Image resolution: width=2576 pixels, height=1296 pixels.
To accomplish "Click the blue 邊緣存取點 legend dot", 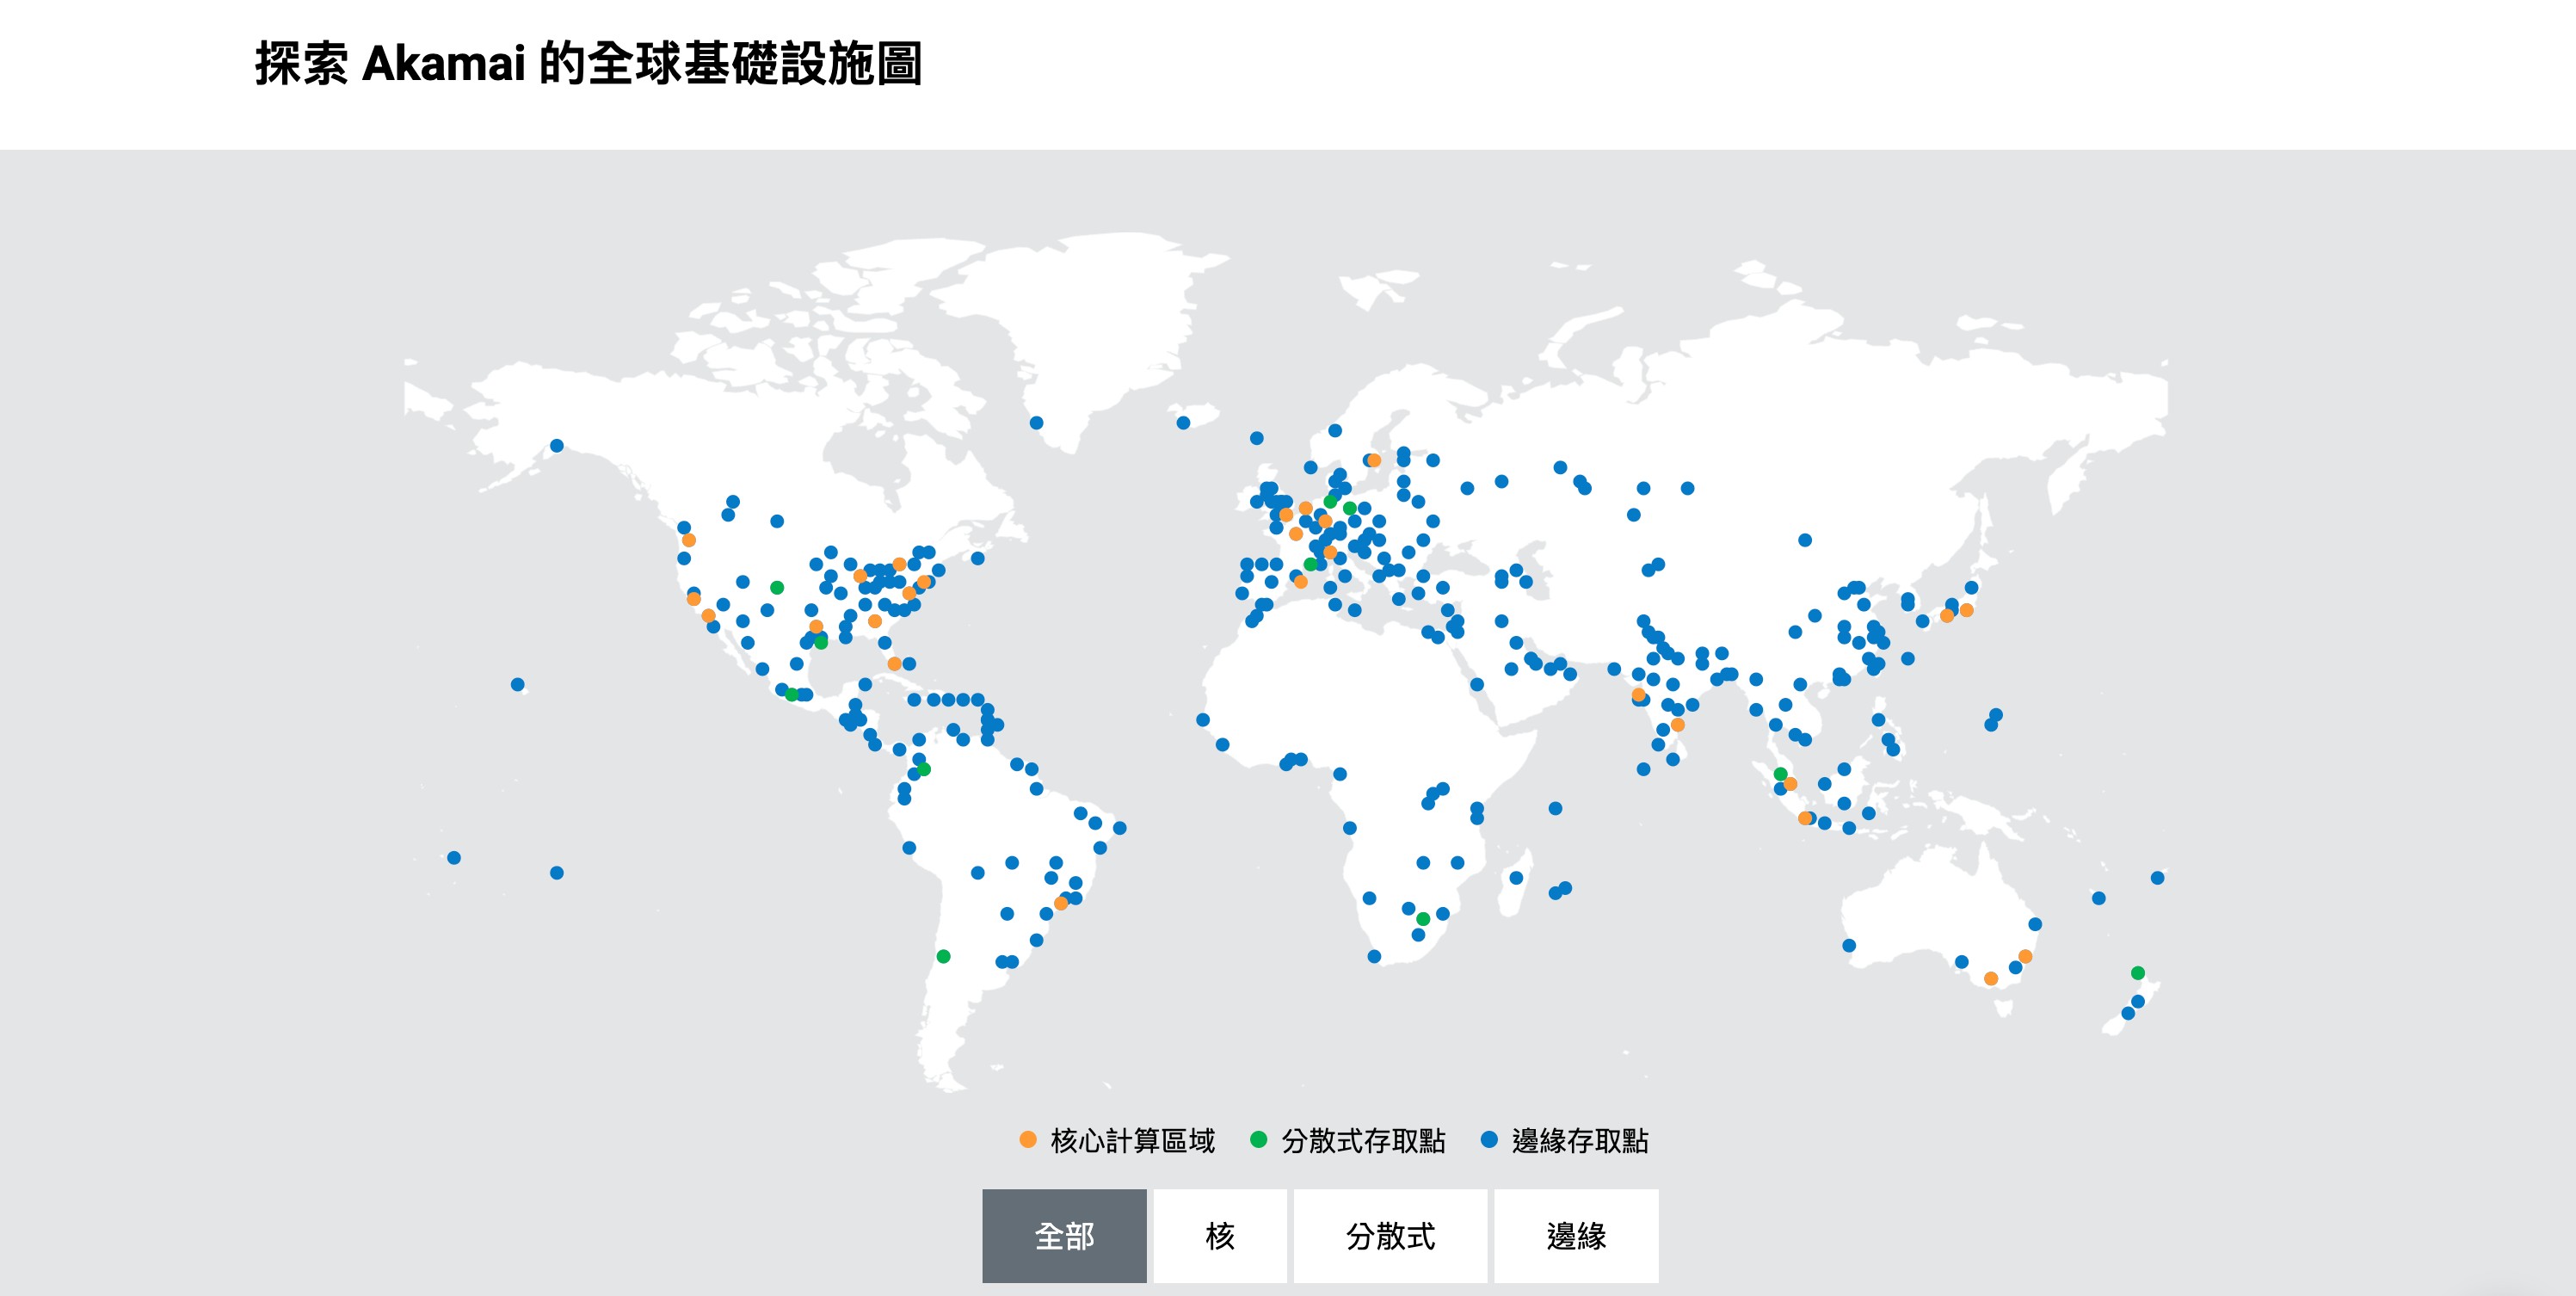I will click(1489, 1139).
